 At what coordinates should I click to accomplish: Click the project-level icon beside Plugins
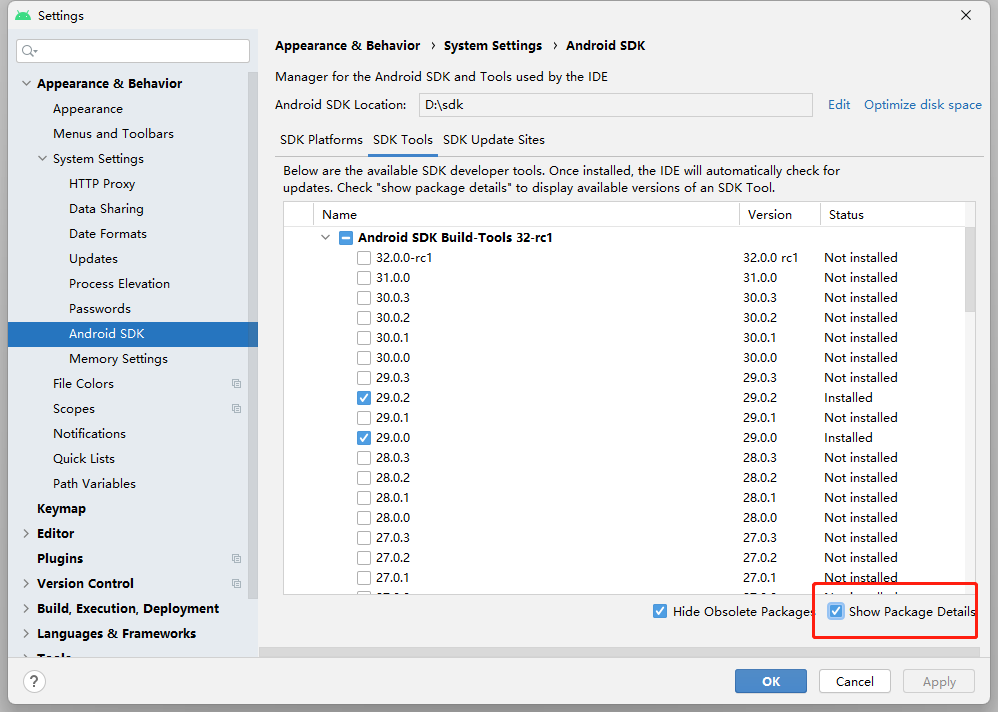[237, 559]
